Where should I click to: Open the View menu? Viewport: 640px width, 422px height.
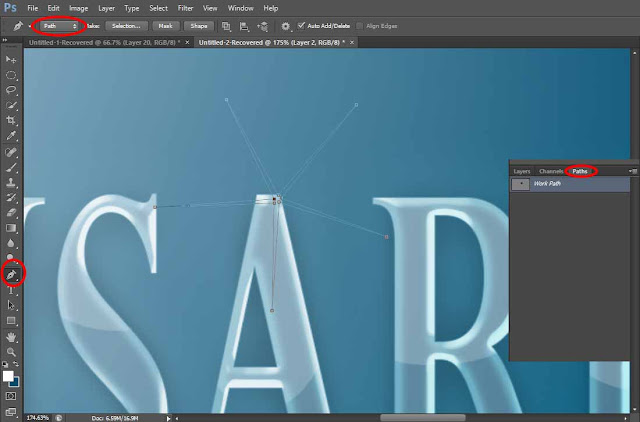click(210, 8)
